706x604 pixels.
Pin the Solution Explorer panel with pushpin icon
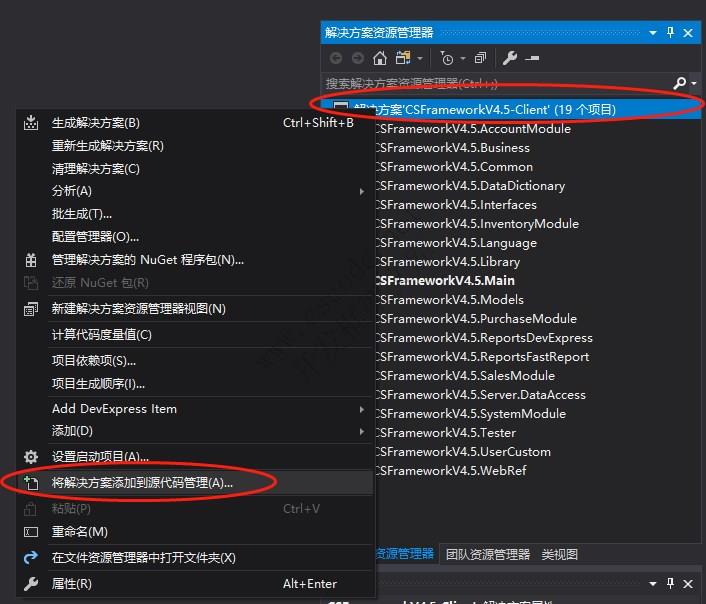click(670, 32)
